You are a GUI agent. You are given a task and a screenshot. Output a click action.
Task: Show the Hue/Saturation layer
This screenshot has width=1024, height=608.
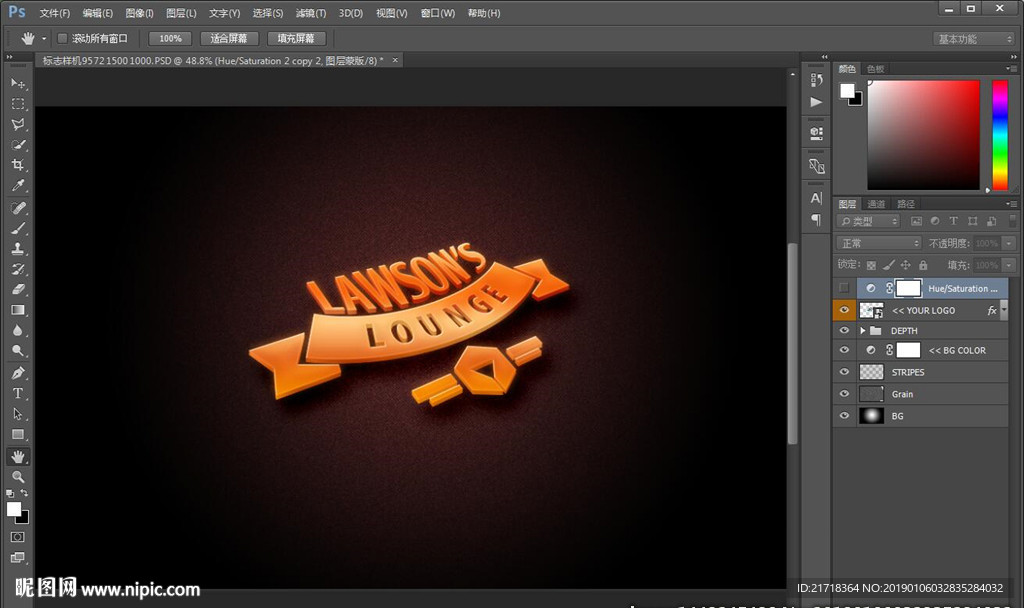pos(844,288)
